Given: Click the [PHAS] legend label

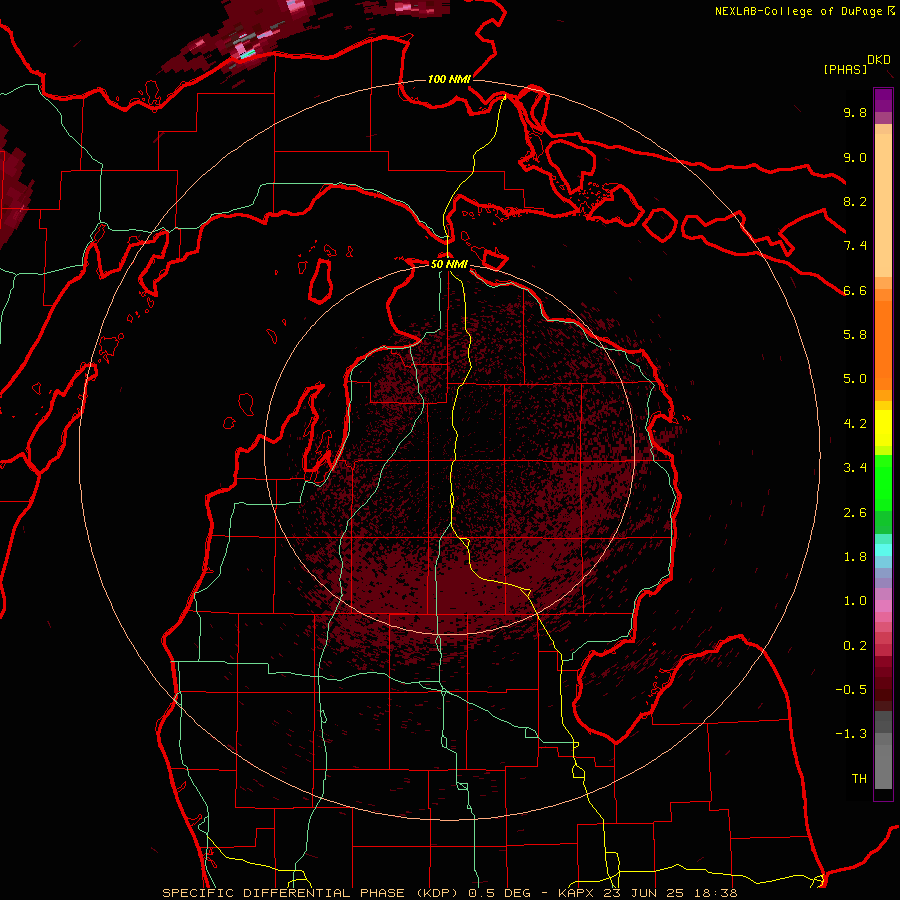Looking at the screenshot, I should point(845,69).
